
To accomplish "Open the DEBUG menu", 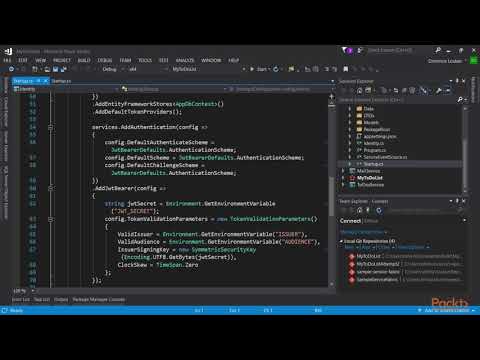I will click(105, 60).
